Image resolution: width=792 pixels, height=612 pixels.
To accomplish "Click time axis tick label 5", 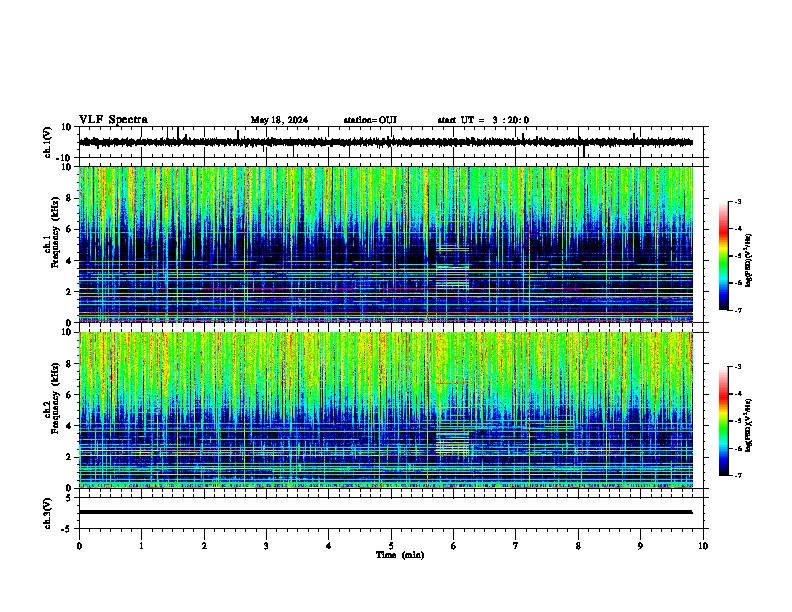I will point(391,546).
